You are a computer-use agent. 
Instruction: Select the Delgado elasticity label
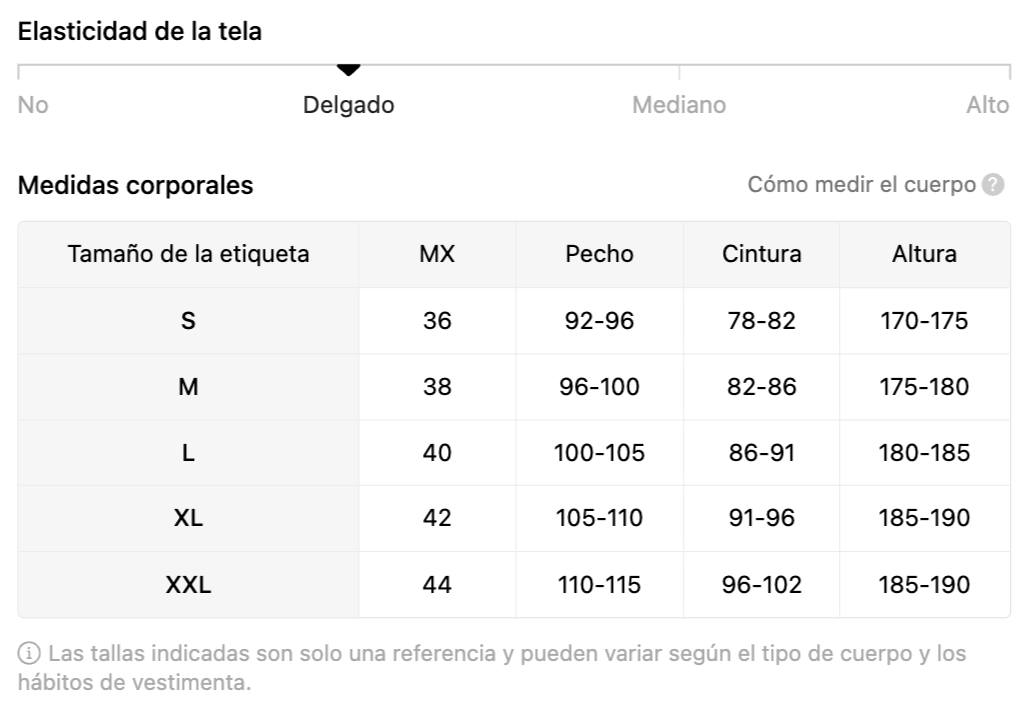pyautogui.click(x=348, y=105)
